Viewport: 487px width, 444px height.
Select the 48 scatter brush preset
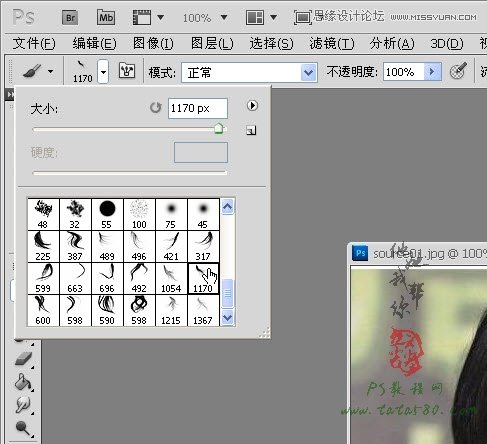click(43, 214)
